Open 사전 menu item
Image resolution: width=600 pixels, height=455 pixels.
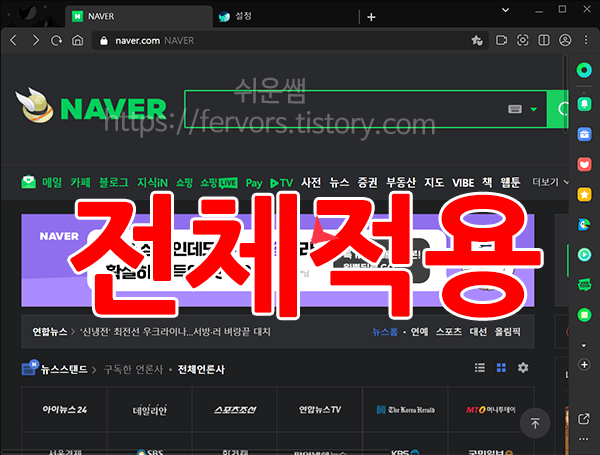click(x=311, y=183)
